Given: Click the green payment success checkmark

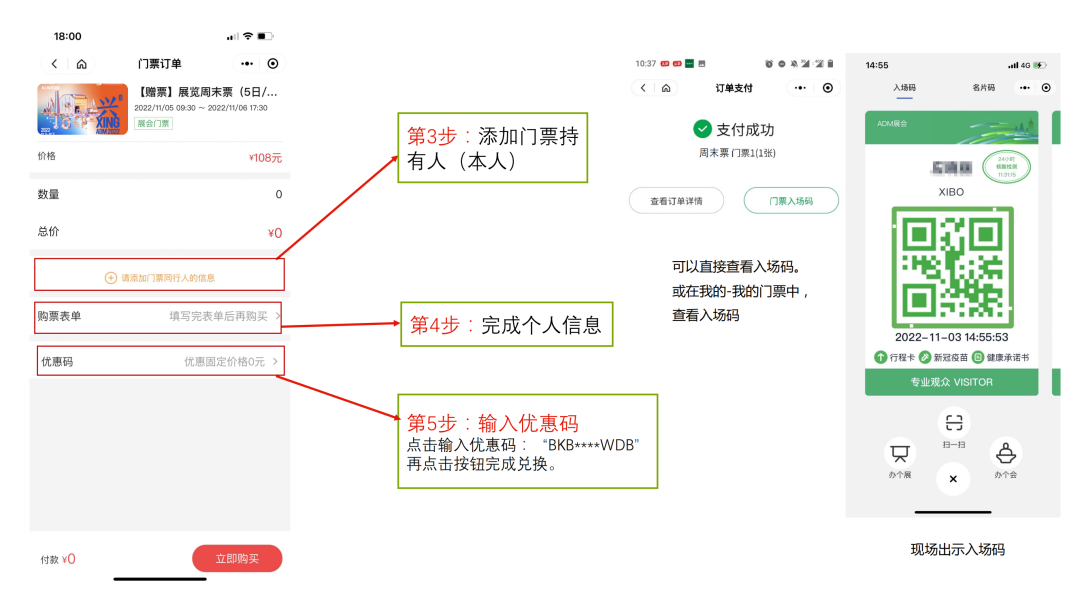Looking at the screenshot, I should tap(702, 129).
